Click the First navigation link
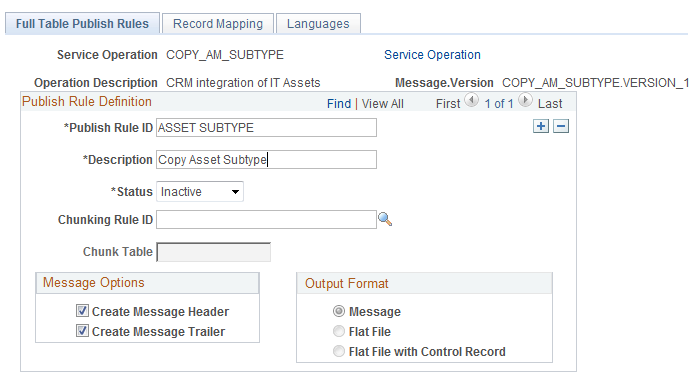The image size is (698, 383). tap(448, 104)
